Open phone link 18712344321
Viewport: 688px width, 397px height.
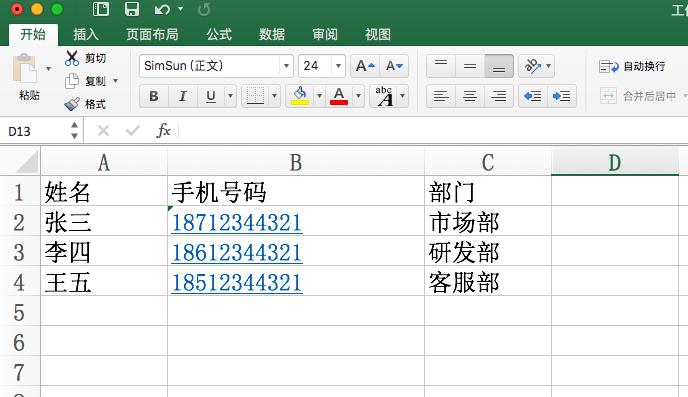tap(236, 222)
